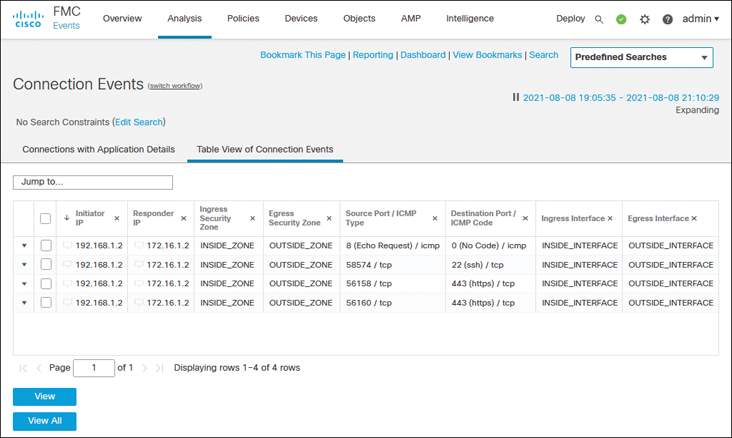The image size is (732, 438).
Task: Open the admin user menu
Action: (701, 19)
